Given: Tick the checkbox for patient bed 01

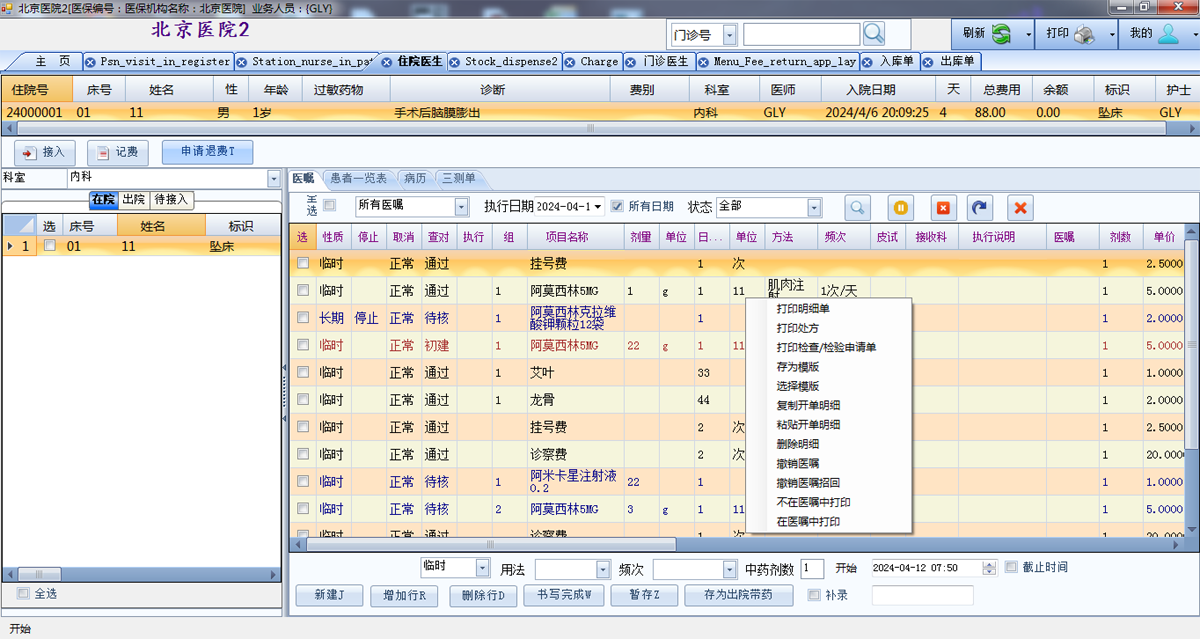Looking at the screenshot, I should (49, 245).
